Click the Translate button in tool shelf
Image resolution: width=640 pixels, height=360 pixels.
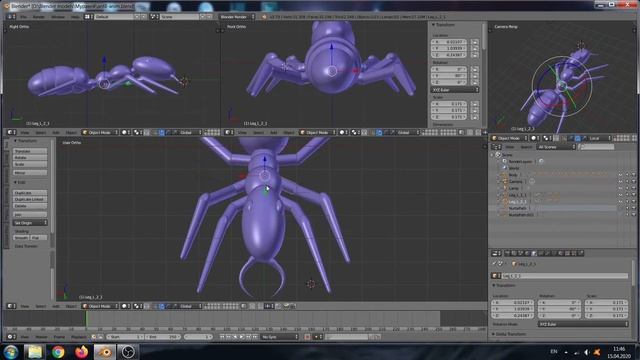[x=30, y=151]
